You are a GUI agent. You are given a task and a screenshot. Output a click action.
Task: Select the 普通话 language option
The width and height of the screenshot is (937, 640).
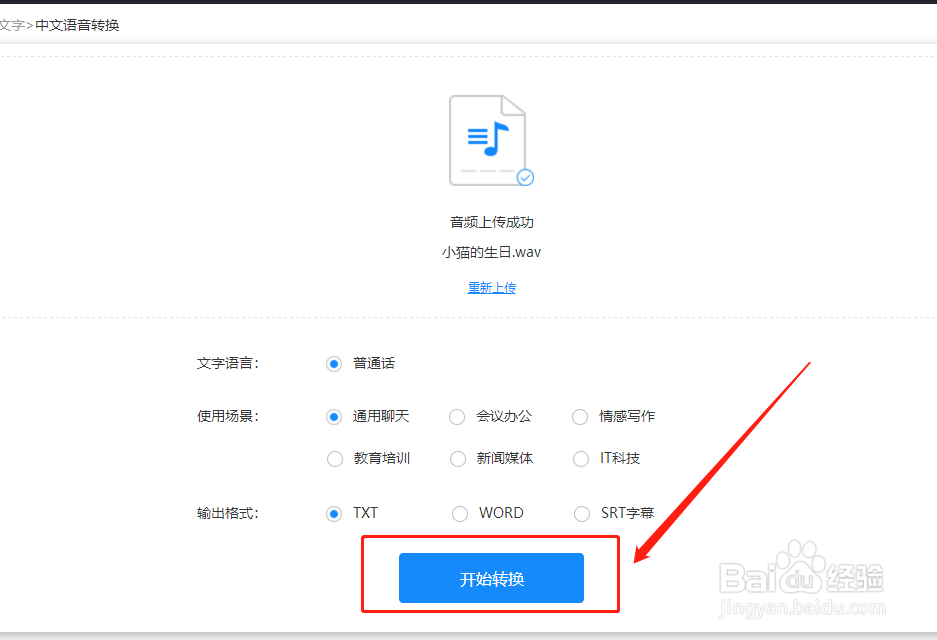[x=333, y=363]
